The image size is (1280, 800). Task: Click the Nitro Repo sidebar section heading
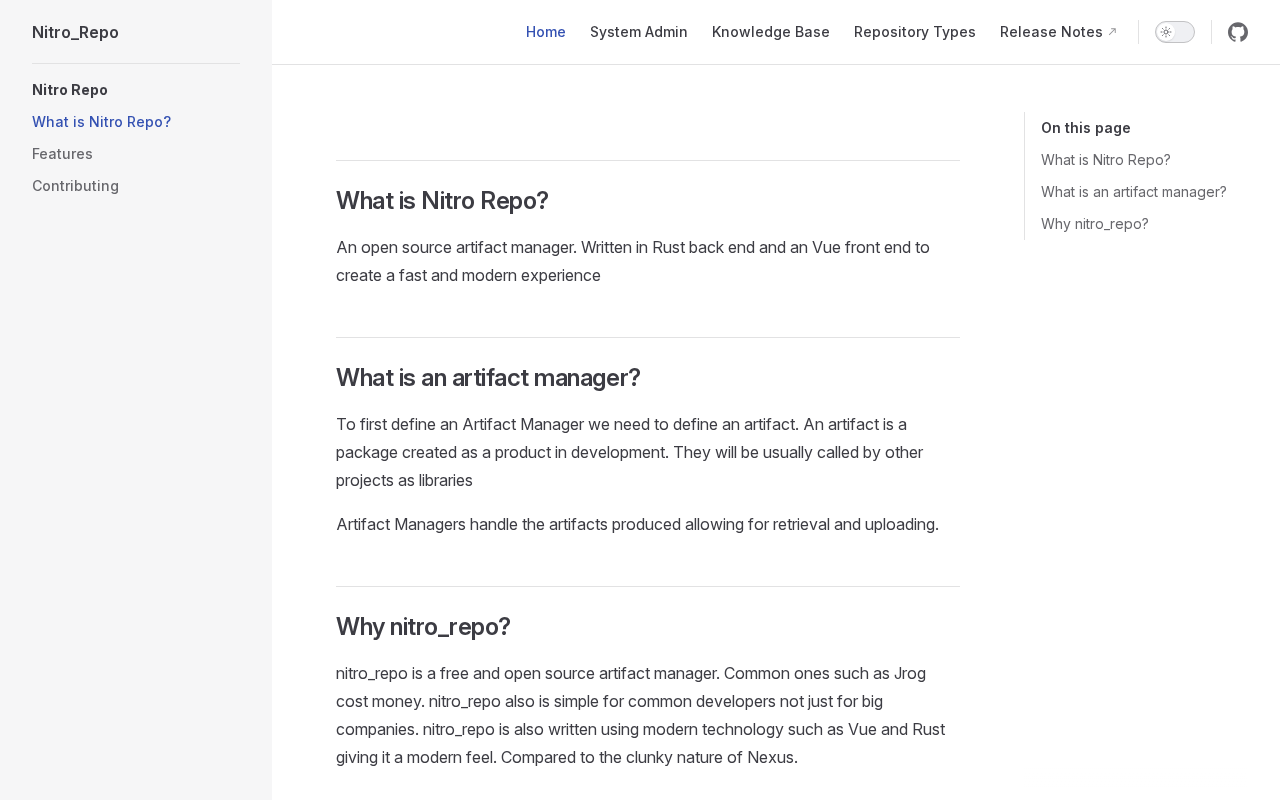coord(70,90)
